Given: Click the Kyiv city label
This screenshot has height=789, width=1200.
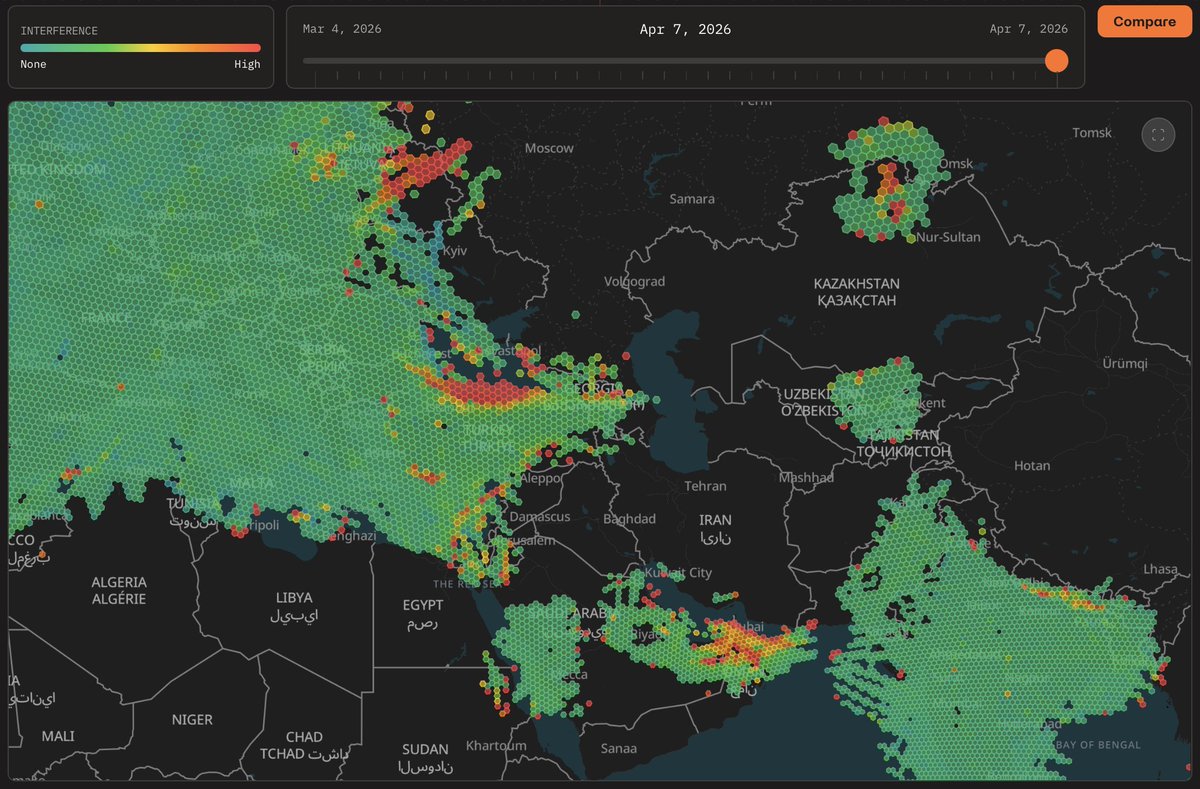Looking at the screenshot, I should click(455, 251).
